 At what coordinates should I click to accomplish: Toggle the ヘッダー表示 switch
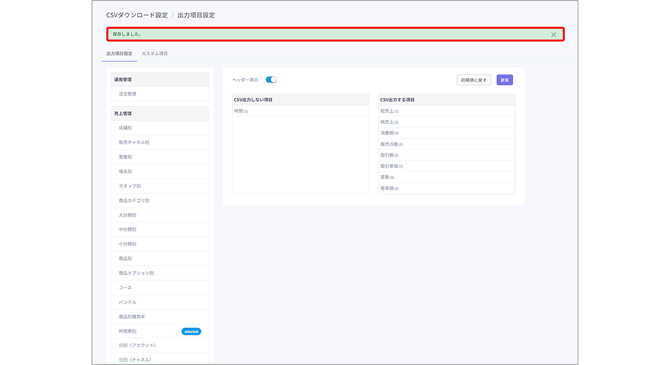point(271,79)
